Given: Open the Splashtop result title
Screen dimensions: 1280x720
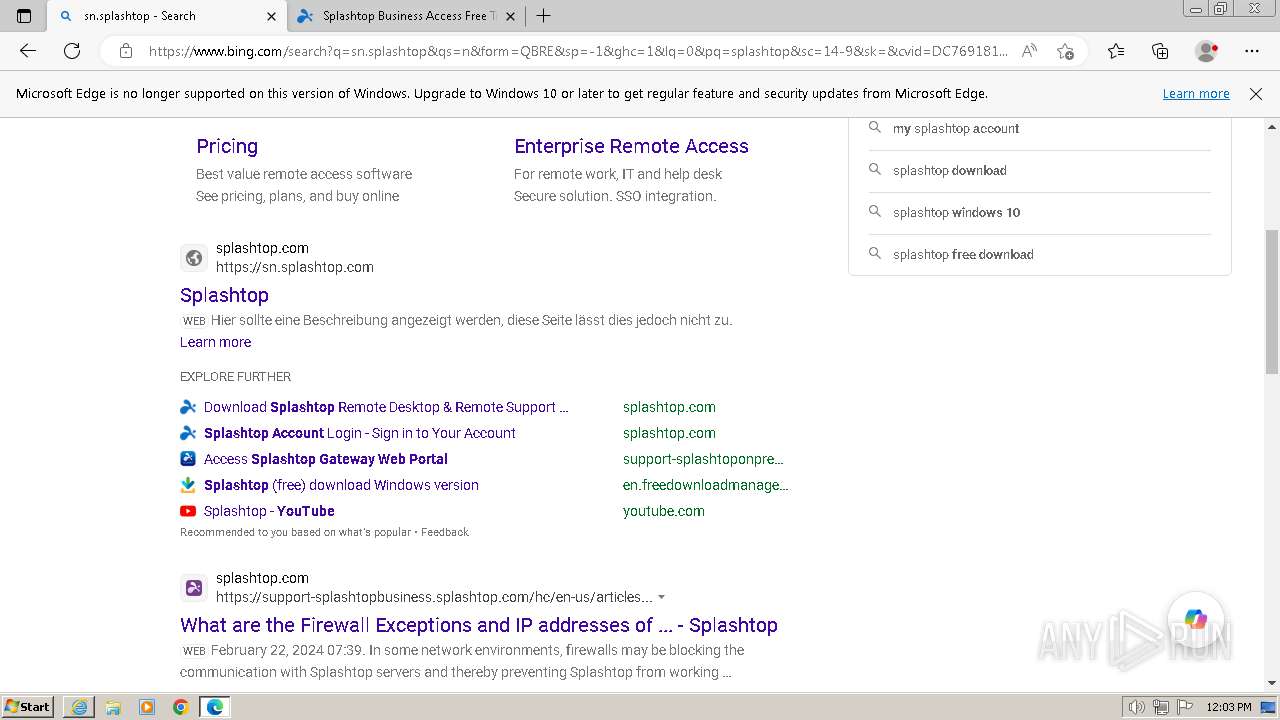Looking at the screenshot, I should (x=224, y=295).
